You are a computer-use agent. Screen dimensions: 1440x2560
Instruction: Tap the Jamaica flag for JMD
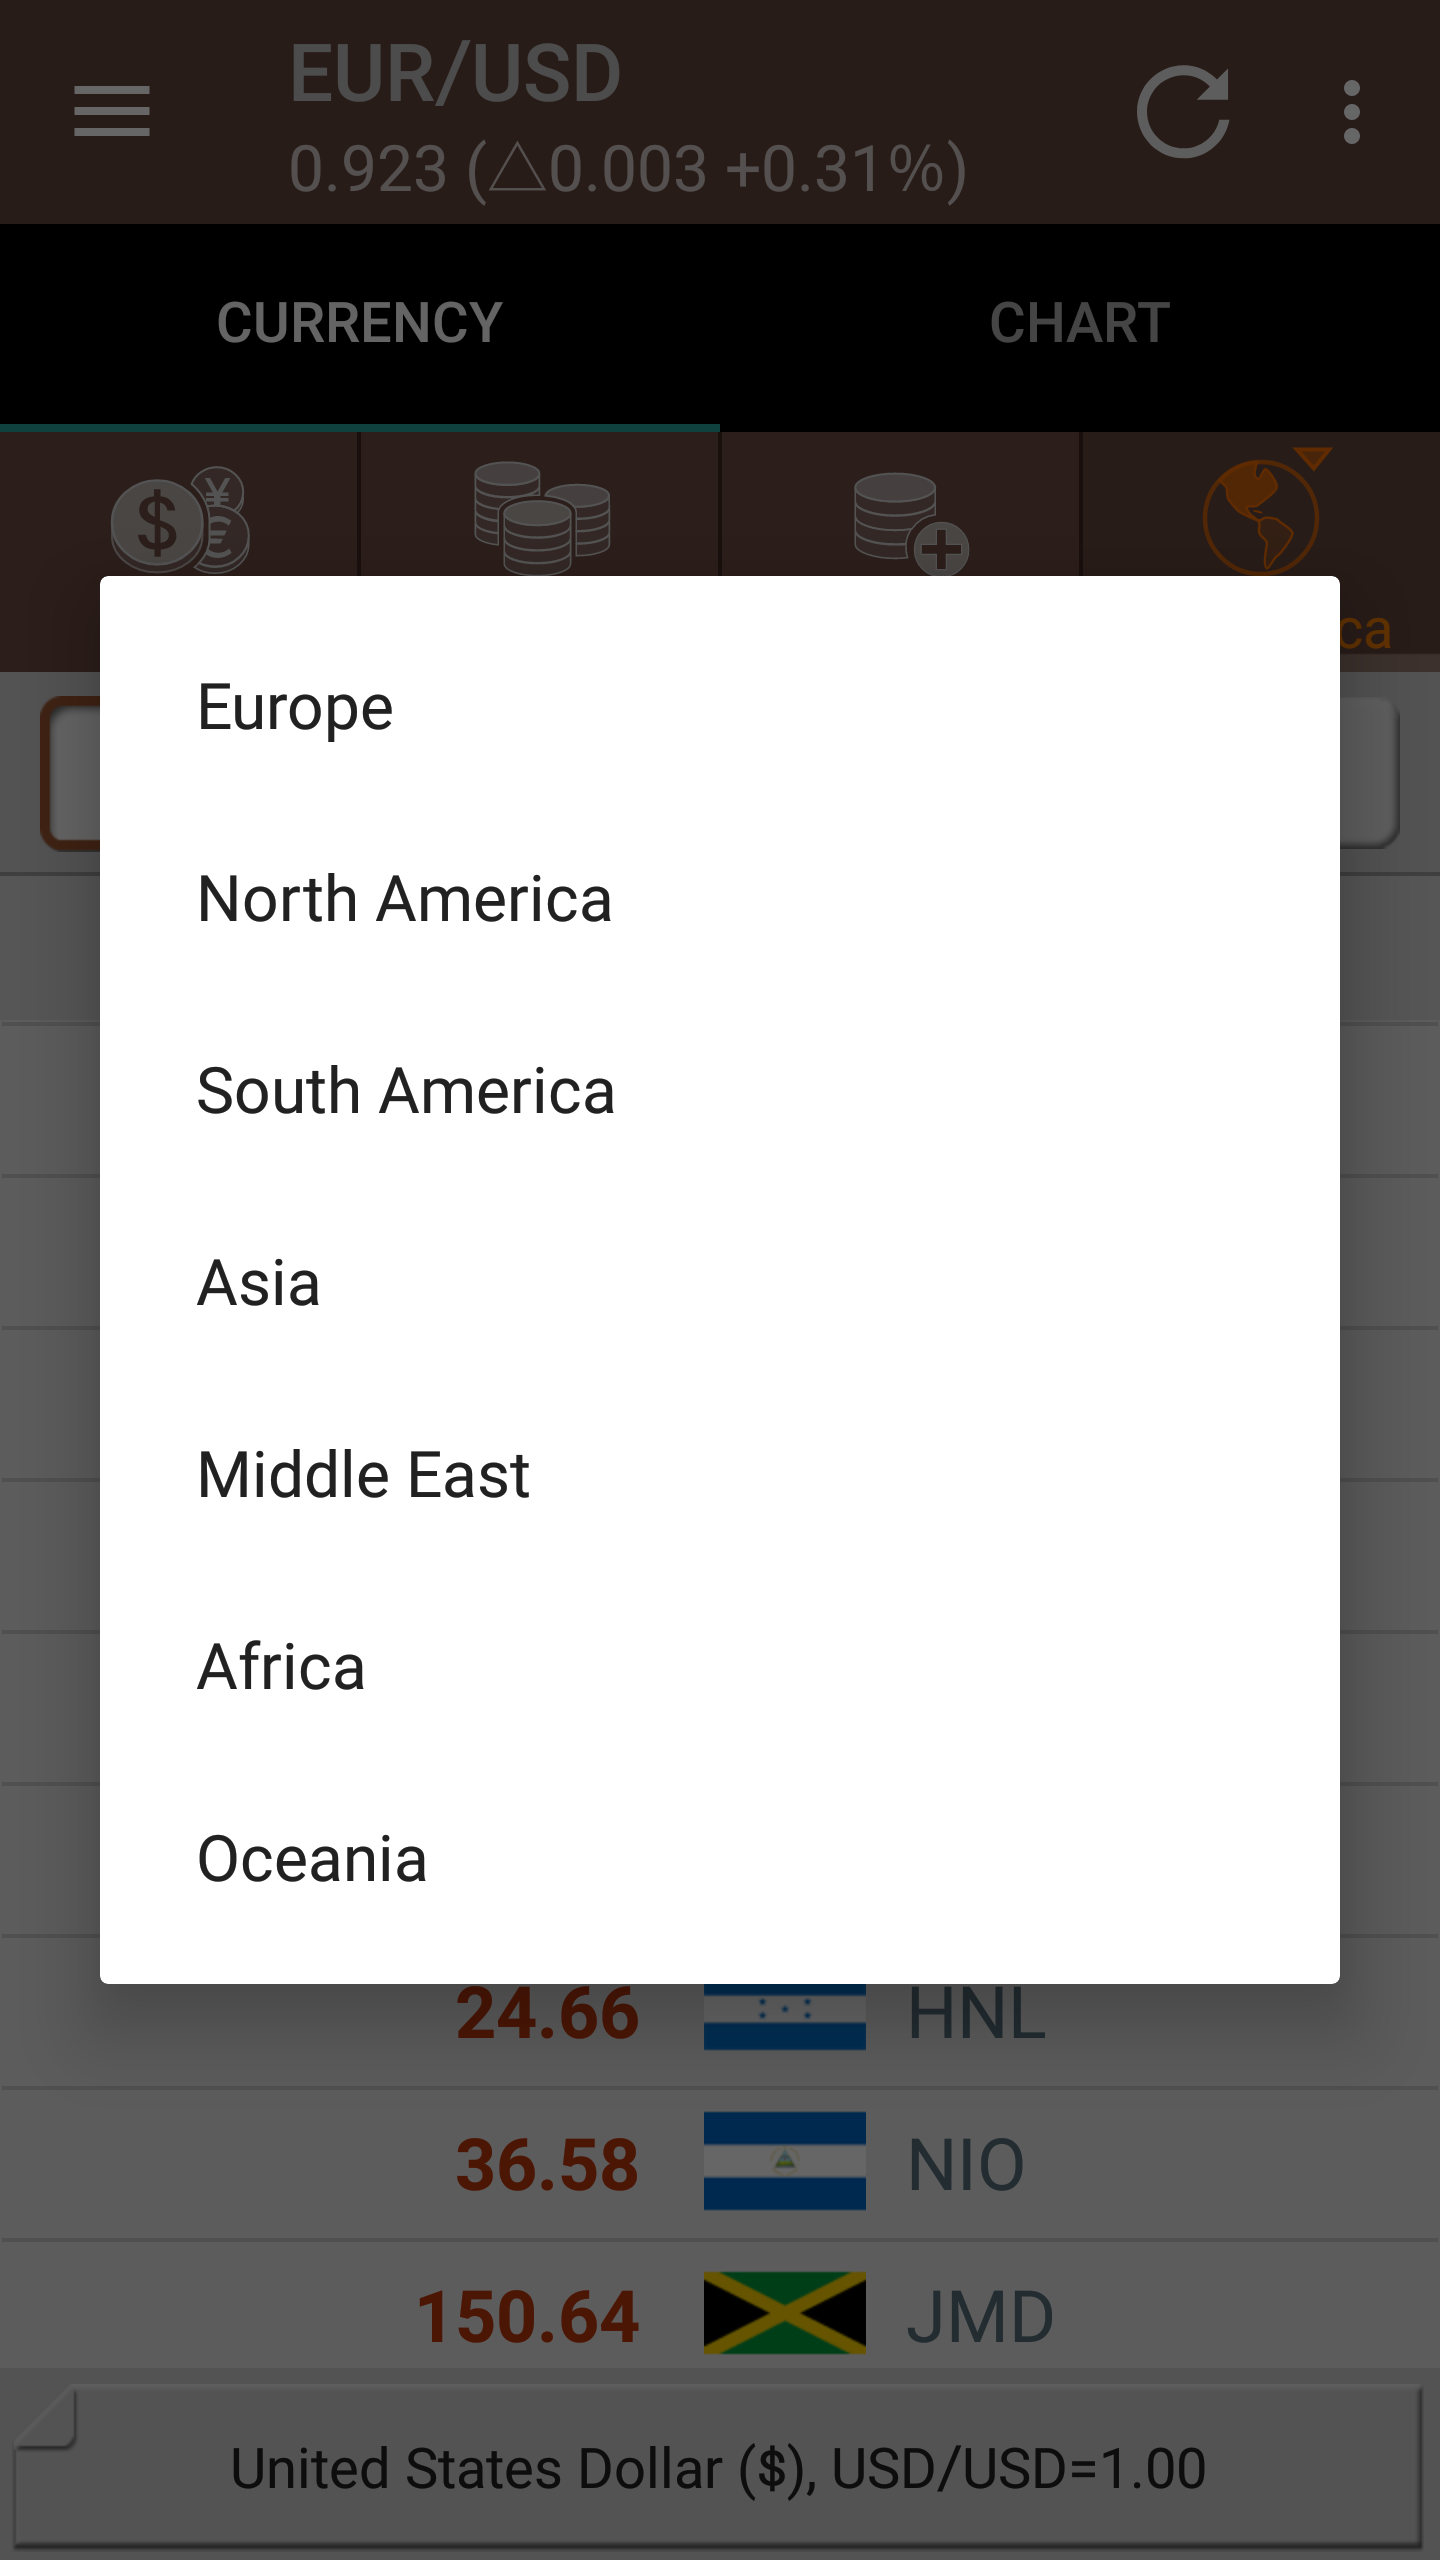click(x=785, y=2313)
